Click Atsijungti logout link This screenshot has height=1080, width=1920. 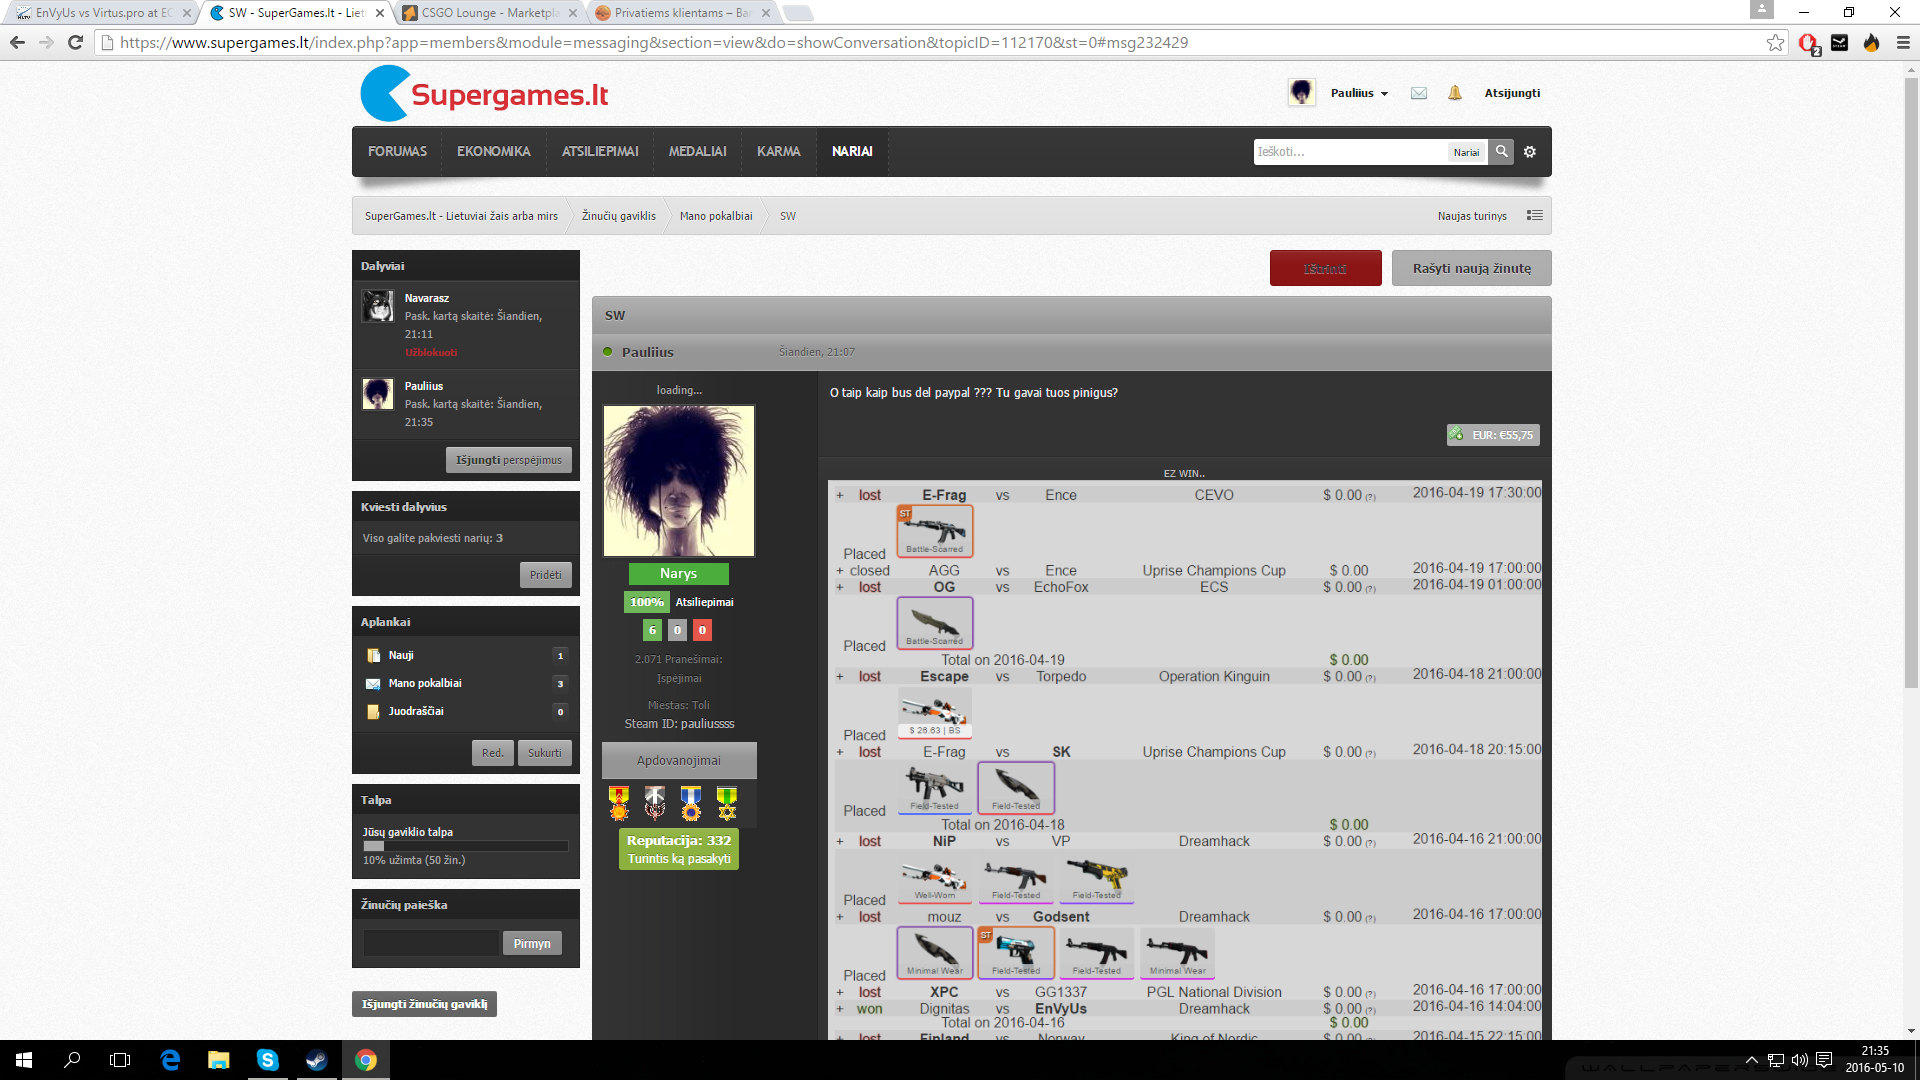(x=1512, y=93)
